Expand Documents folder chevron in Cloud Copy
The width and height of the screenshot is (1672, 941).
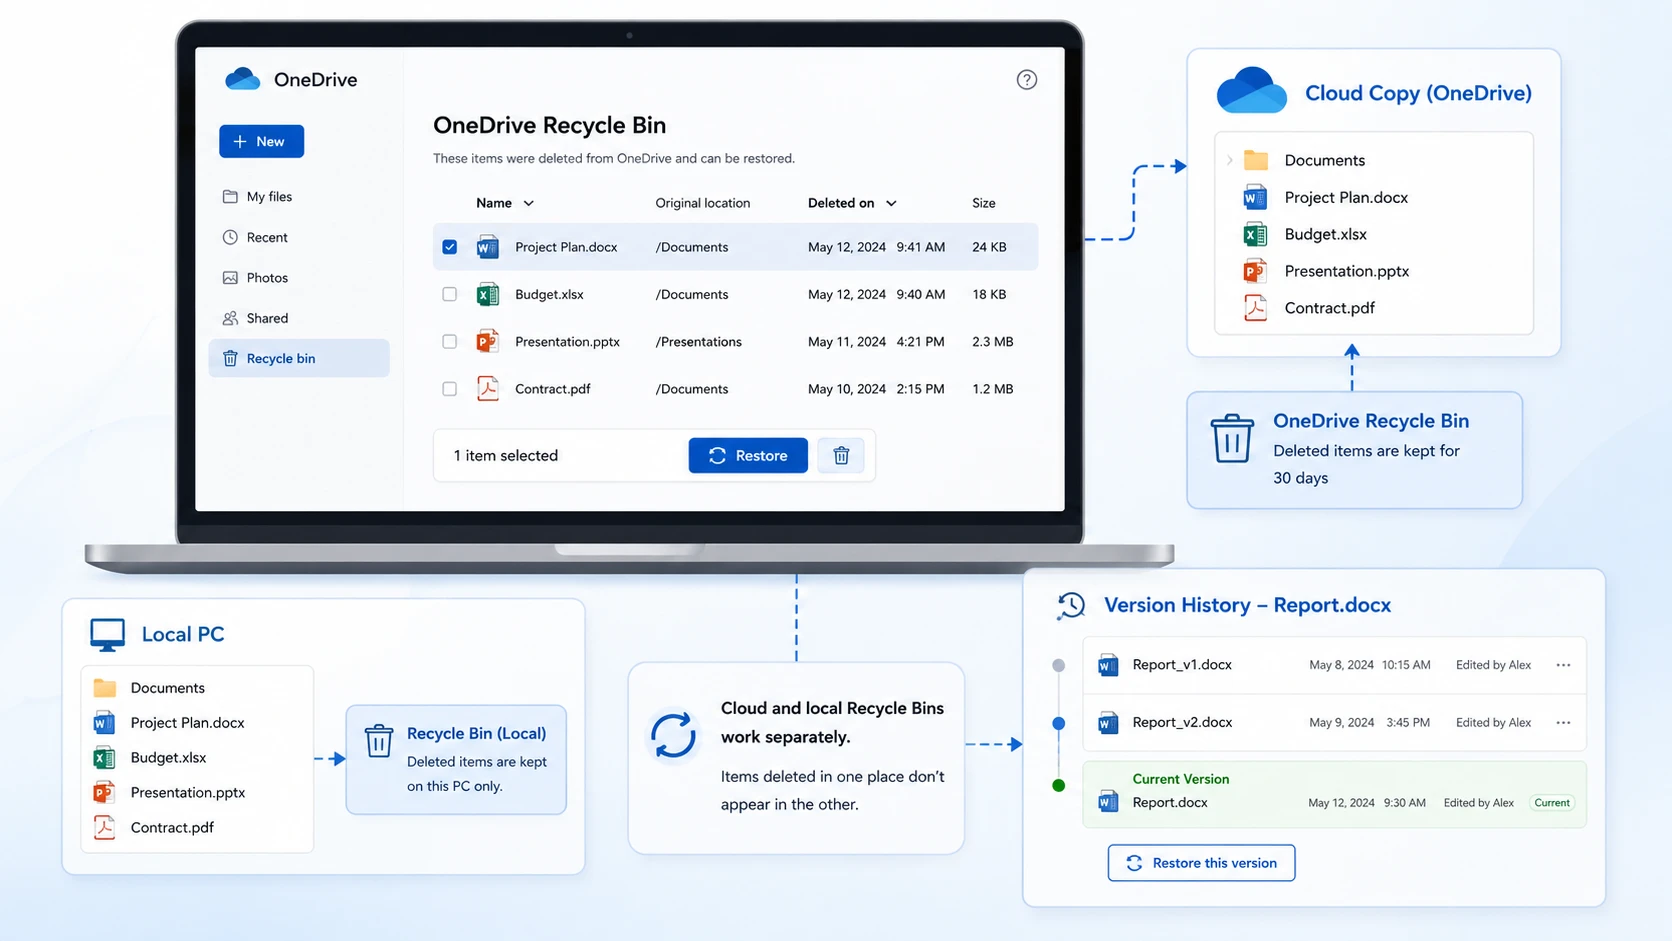tap(1230, 160)
